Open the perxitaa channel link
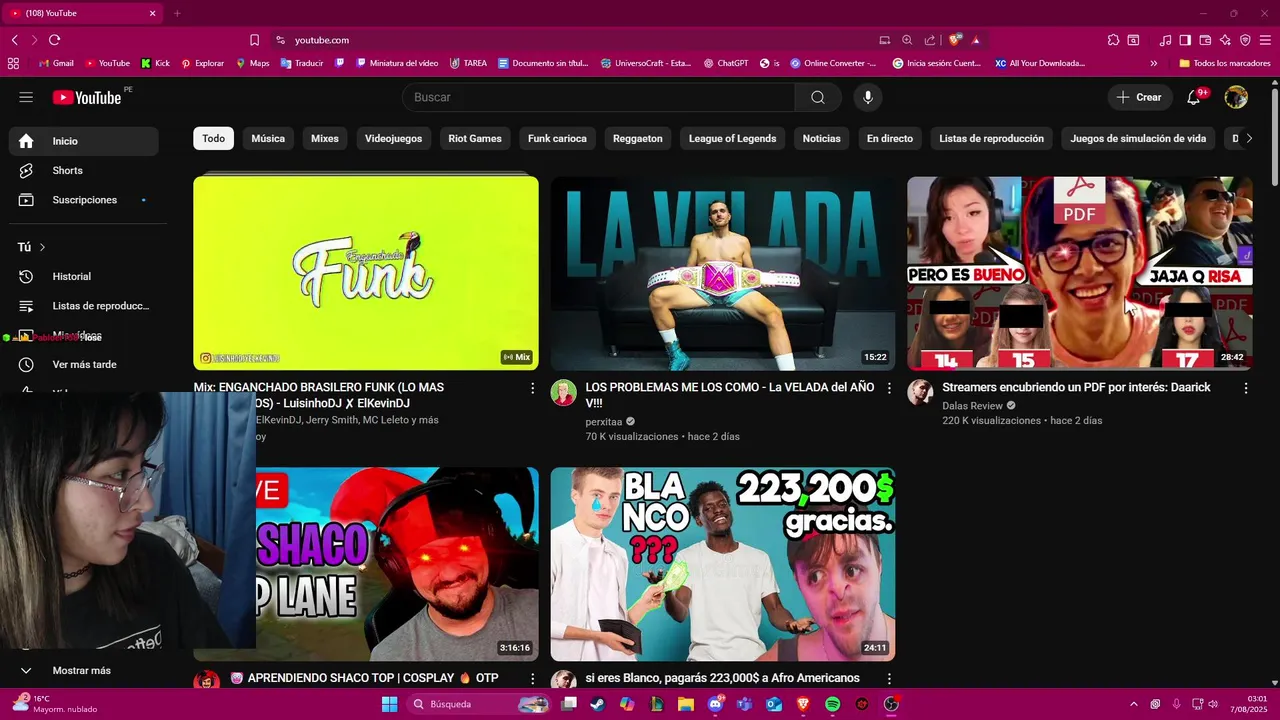 pyautogui.click(x=604, y=422)
